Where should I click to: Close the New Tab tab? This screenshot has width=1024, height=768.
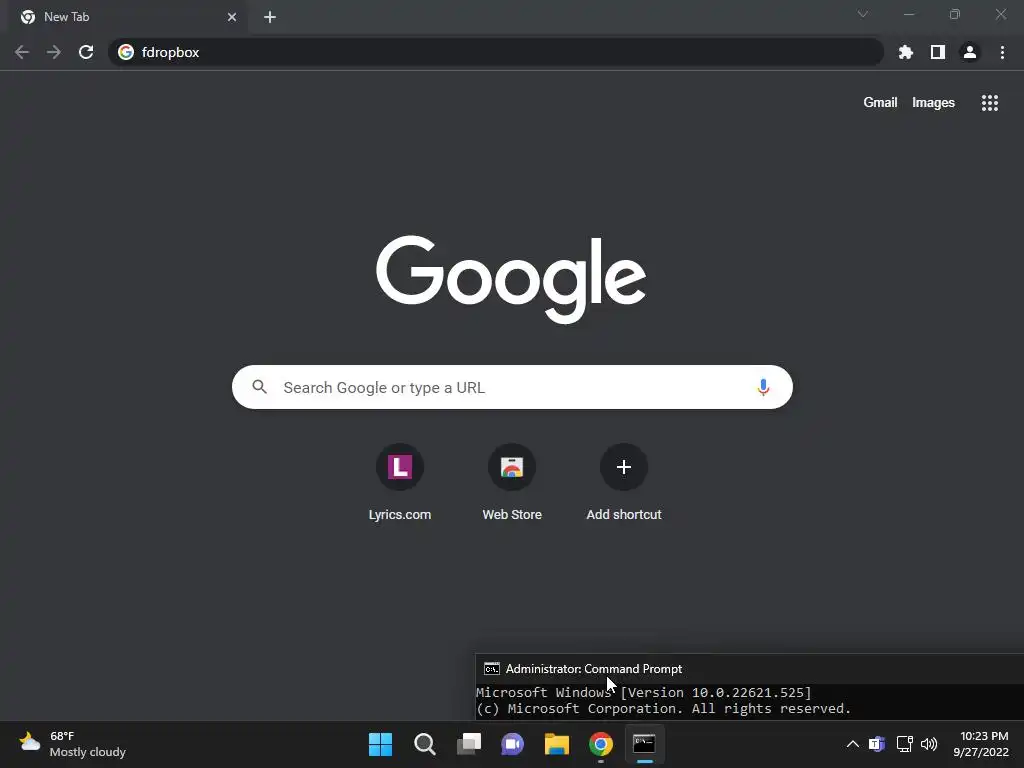(232, 17)
